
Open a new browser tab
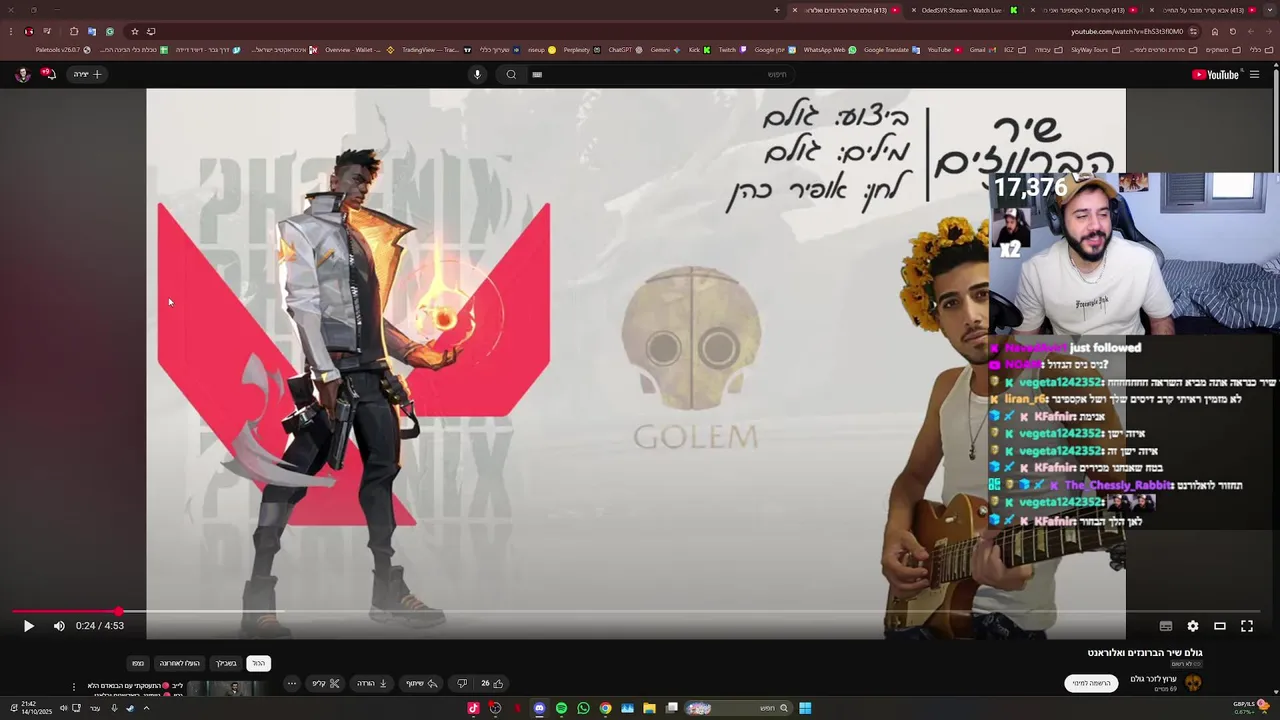click(x=777, y=10)
